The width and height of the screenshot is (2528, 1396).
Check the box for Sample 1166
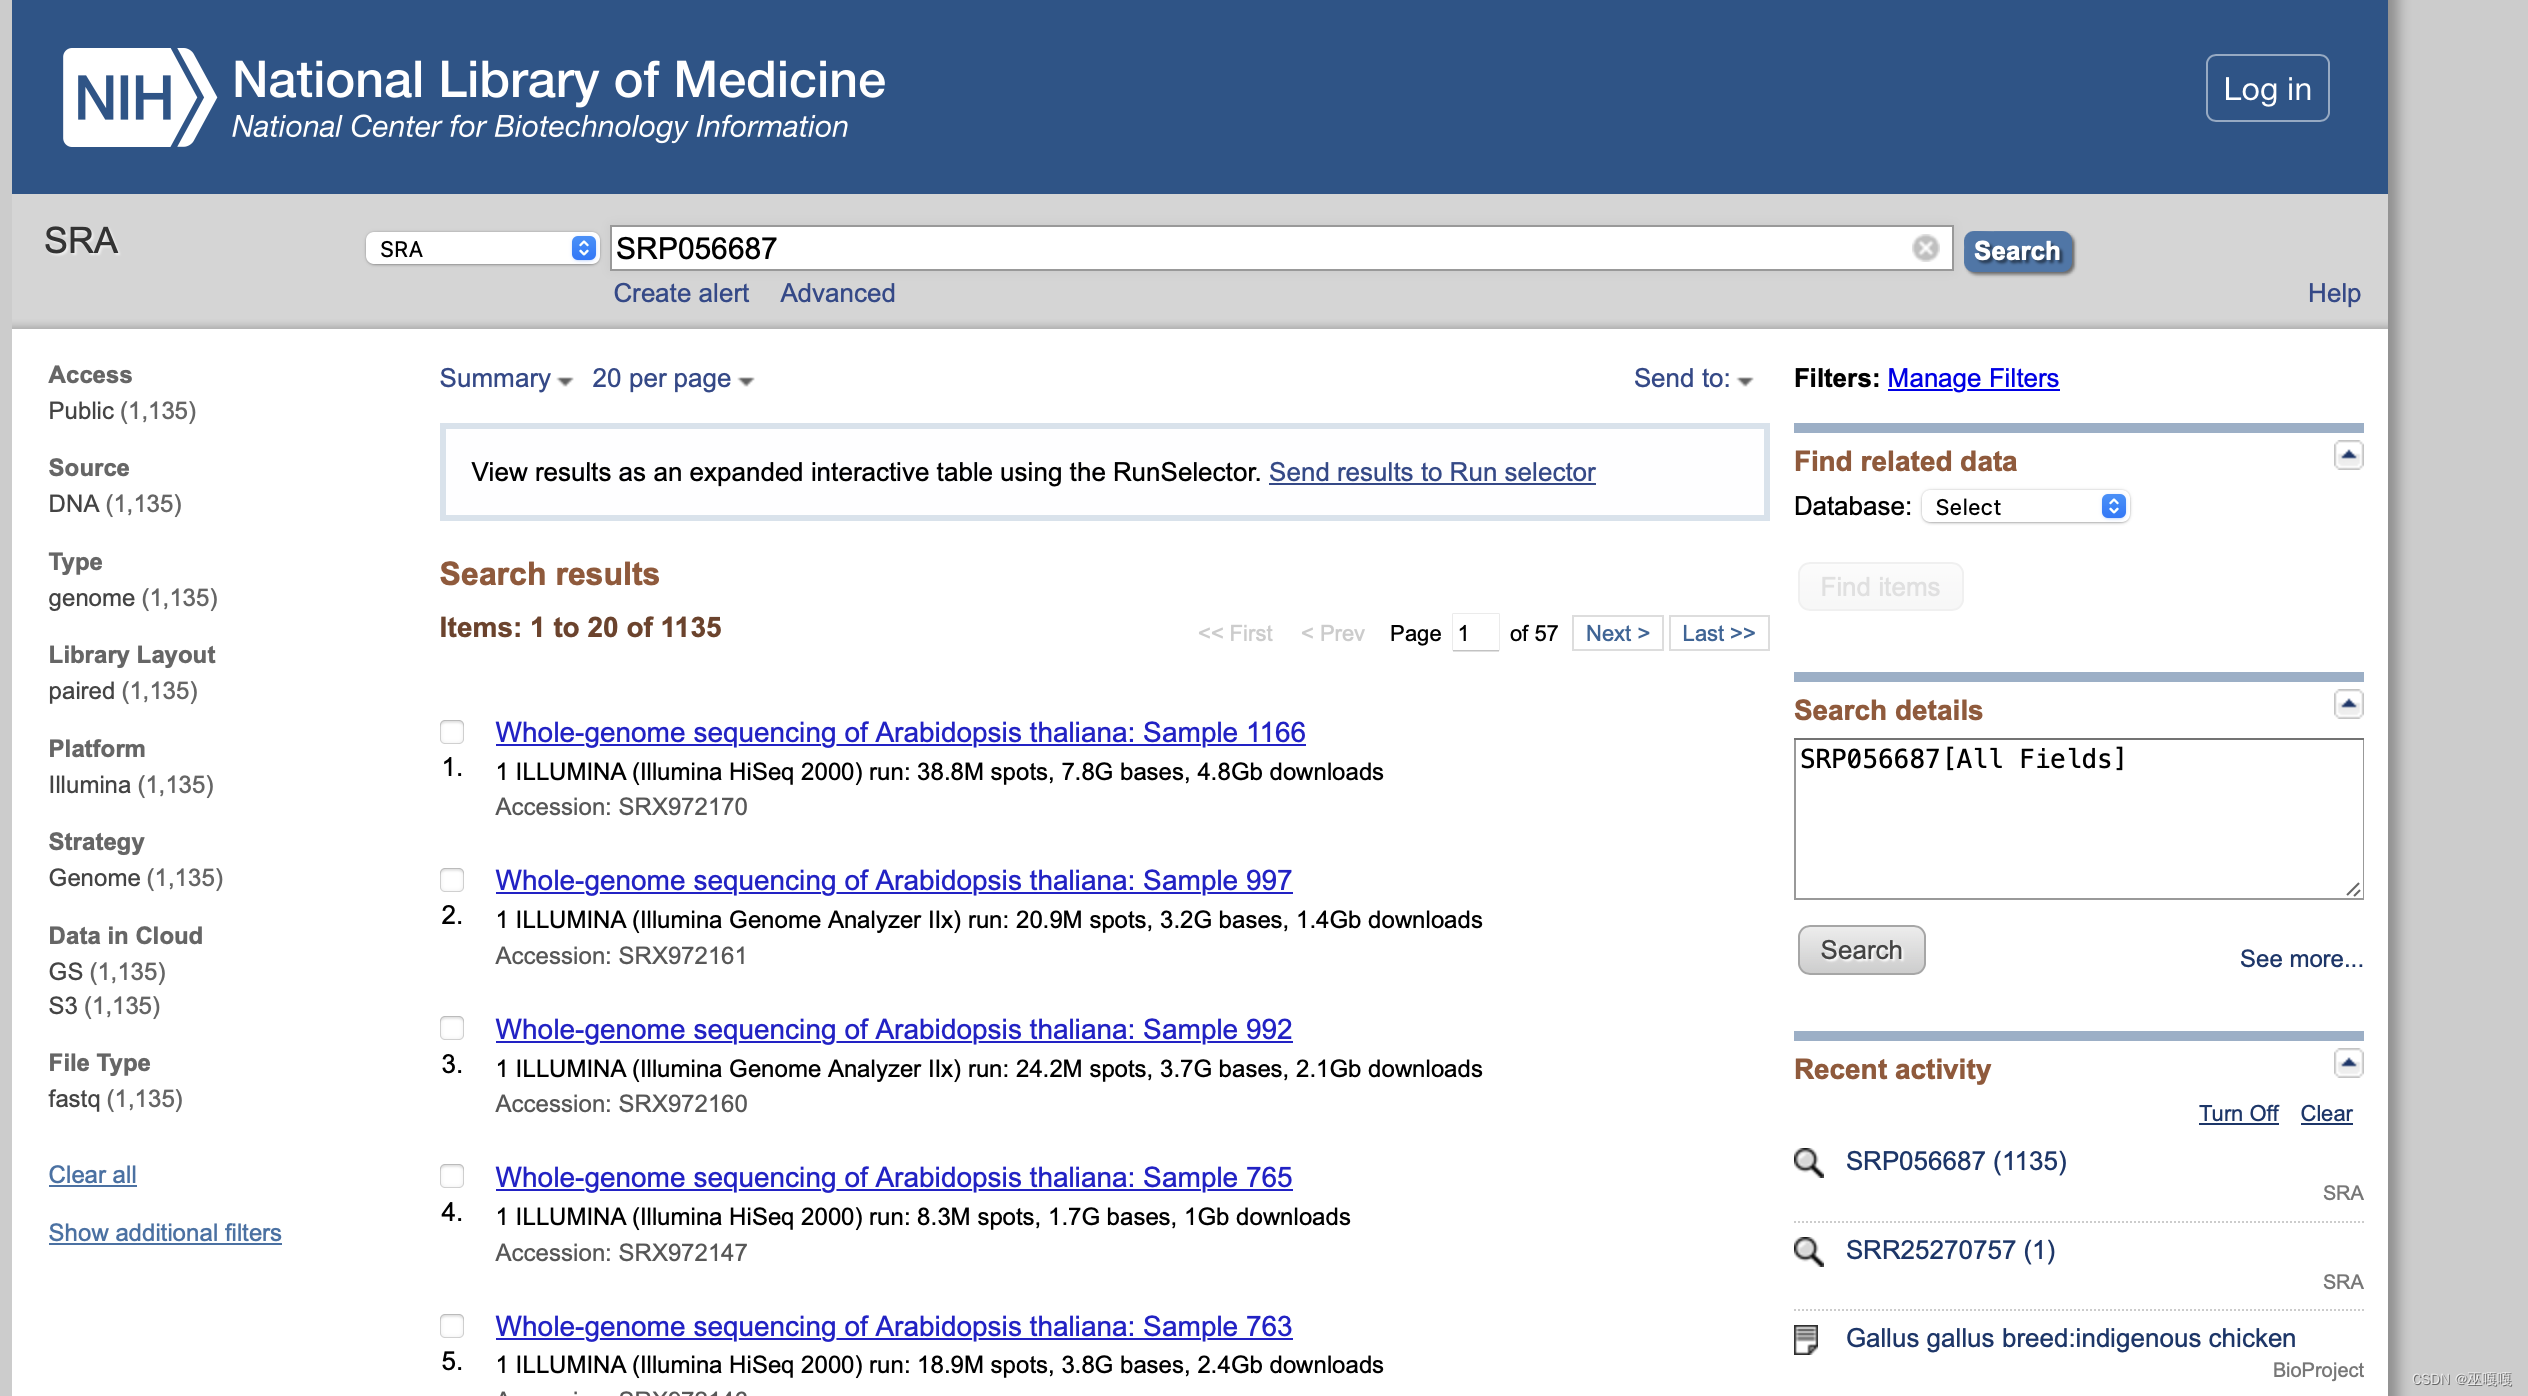[x=452, y=732]
